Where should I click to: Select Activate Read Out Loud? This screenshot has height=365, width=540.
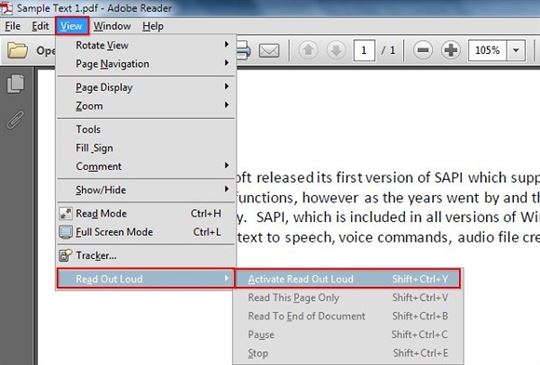click(x=347, y=279)
